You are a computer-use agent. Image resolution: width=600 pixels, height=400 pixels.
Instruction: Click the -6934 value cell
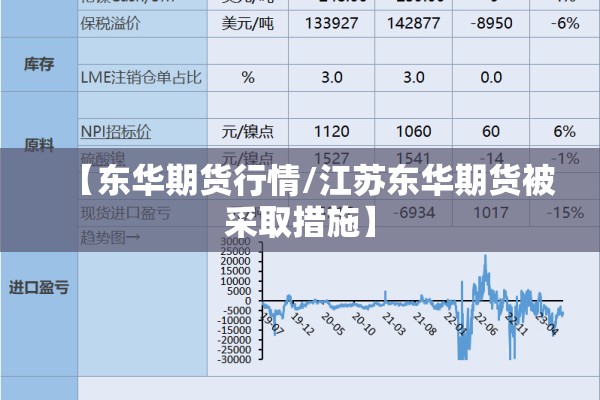[414, 213]
